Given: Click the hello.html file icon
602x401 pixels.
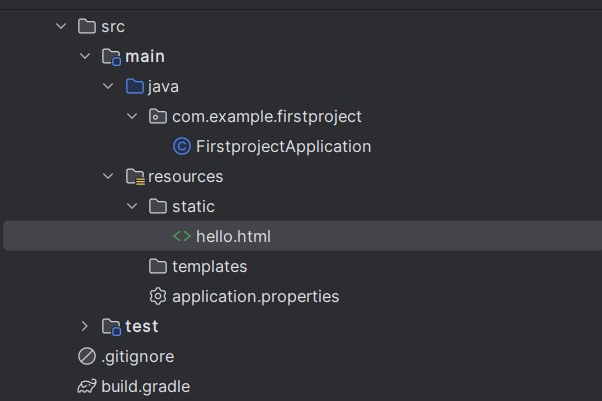Looking at the screenshot, I should (x=182, y=237).
